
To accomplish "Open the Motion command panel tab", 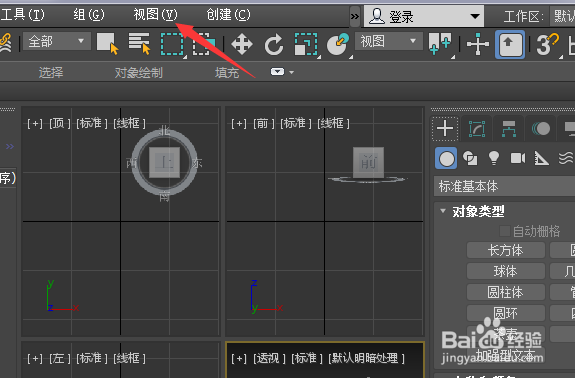I will (x=541, y=129).
